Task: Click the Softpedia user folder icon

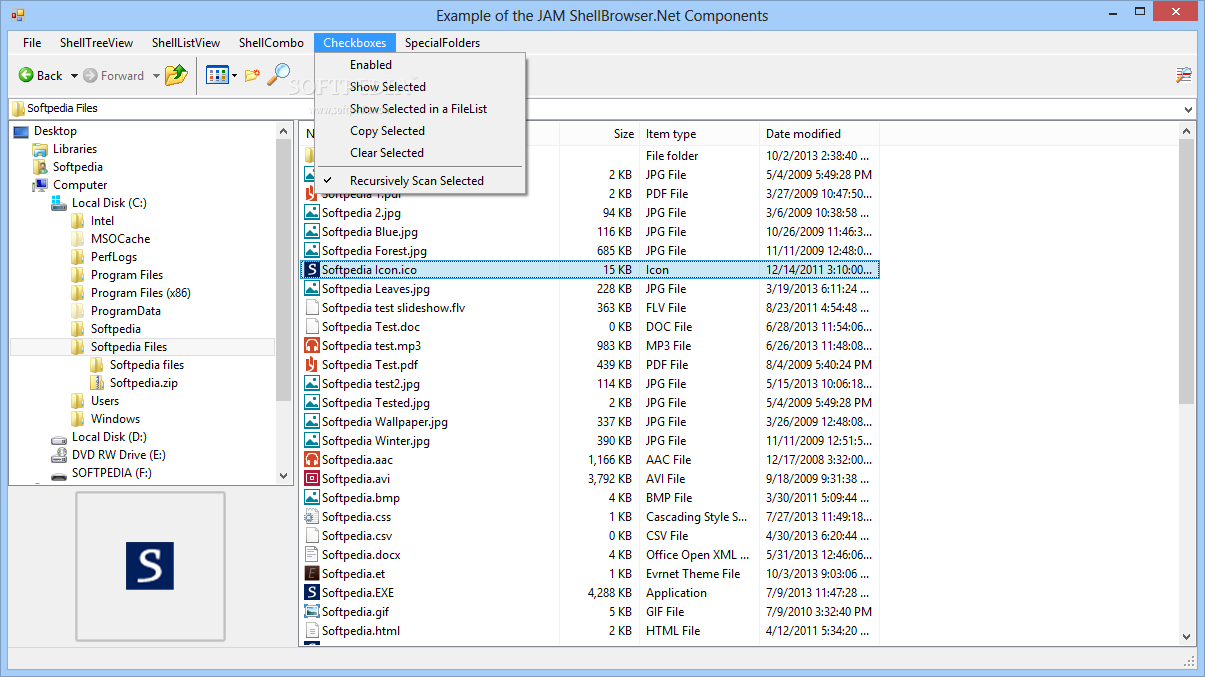Action: (40, 167)
